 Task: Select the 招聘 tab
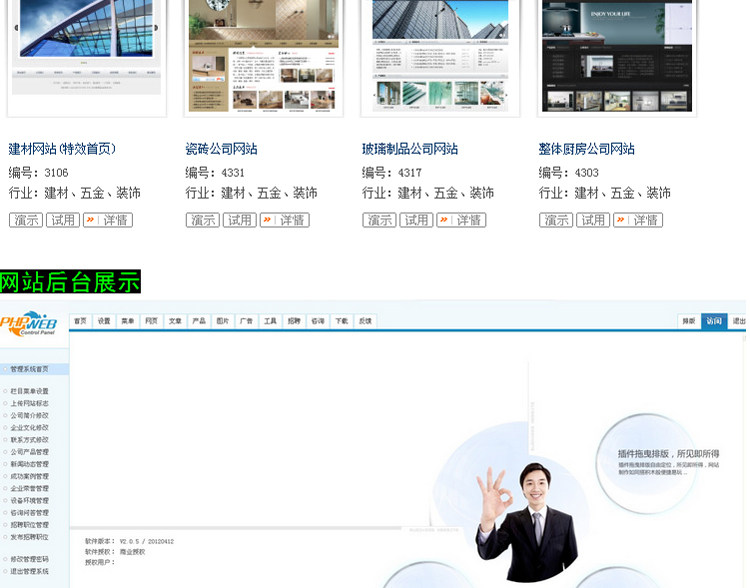point(294,321)
